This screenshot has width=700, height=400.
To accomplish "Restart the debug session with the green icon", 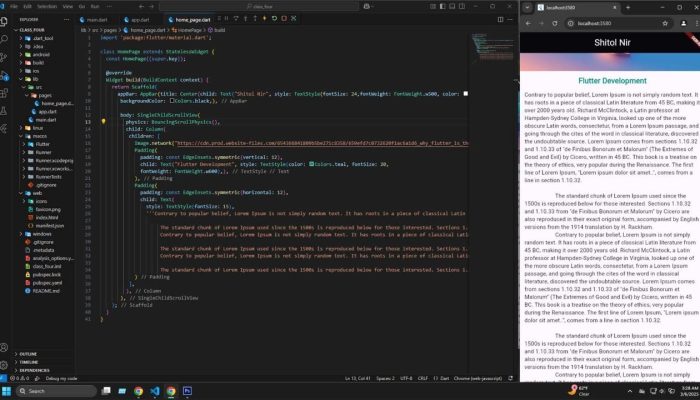I will [274, 19].
